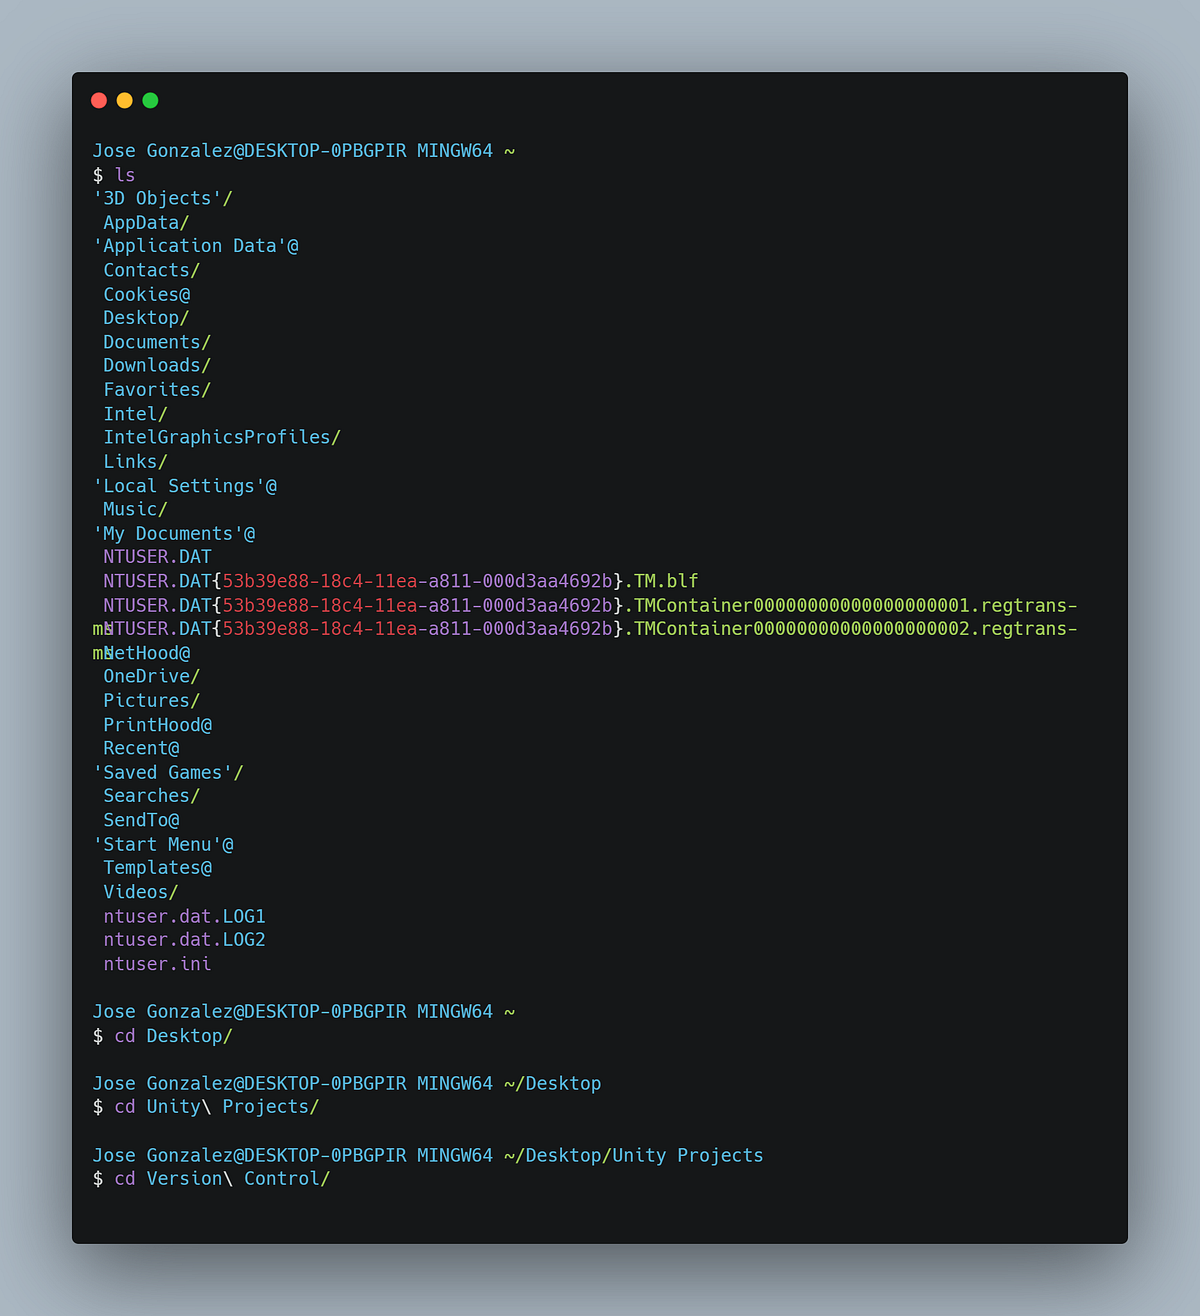The height and width of the screenshot is (1316, 1200).
Task: Select the Music folder entry
Action: [131, 509]
